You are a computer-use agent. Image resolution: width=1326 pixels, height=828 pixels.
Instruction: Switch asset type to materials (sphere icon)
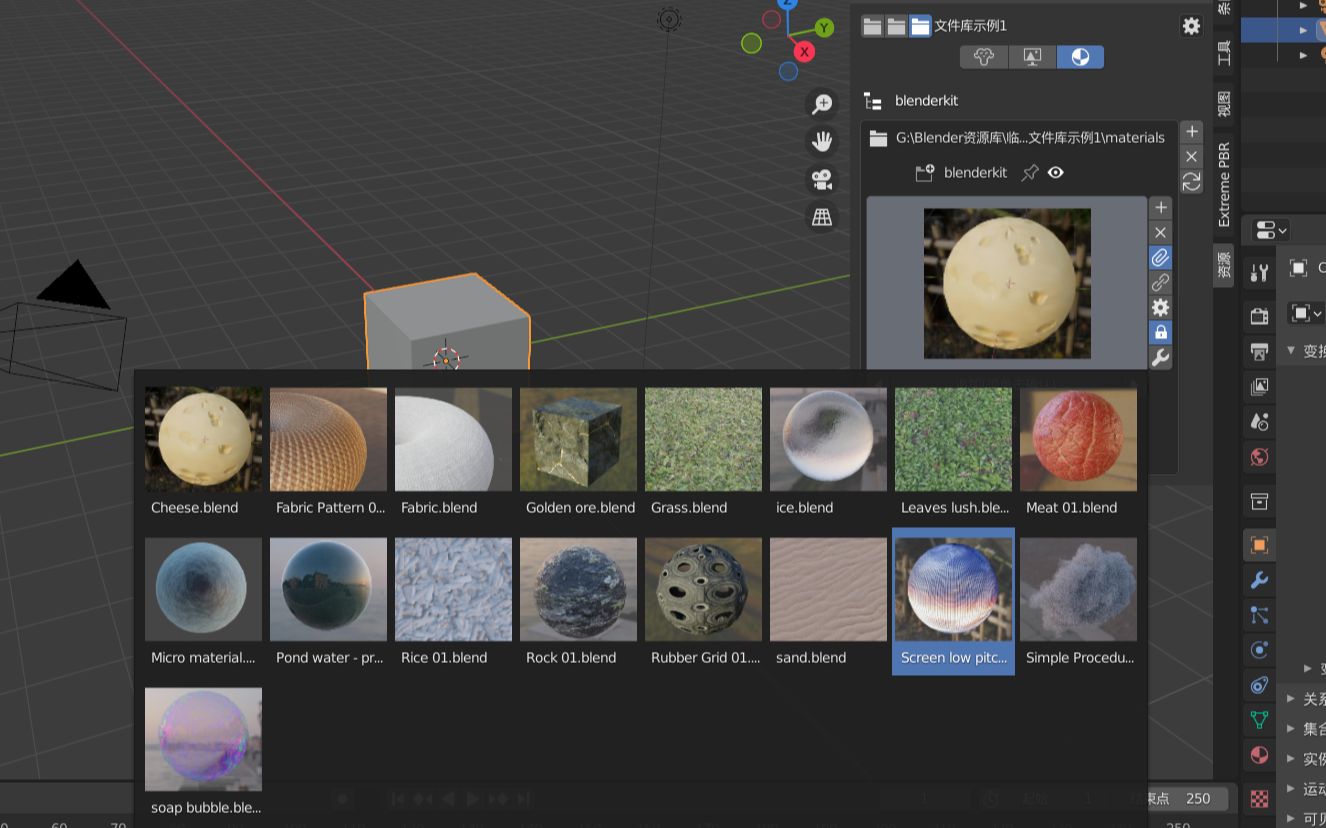coord(1080,57)
